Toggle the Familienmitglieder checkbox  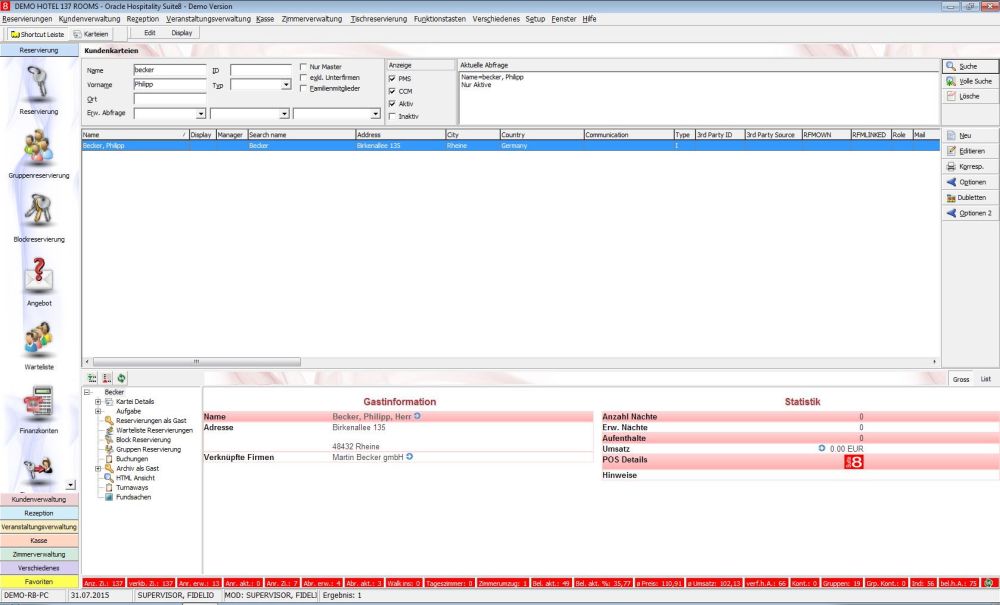[304, 88]
